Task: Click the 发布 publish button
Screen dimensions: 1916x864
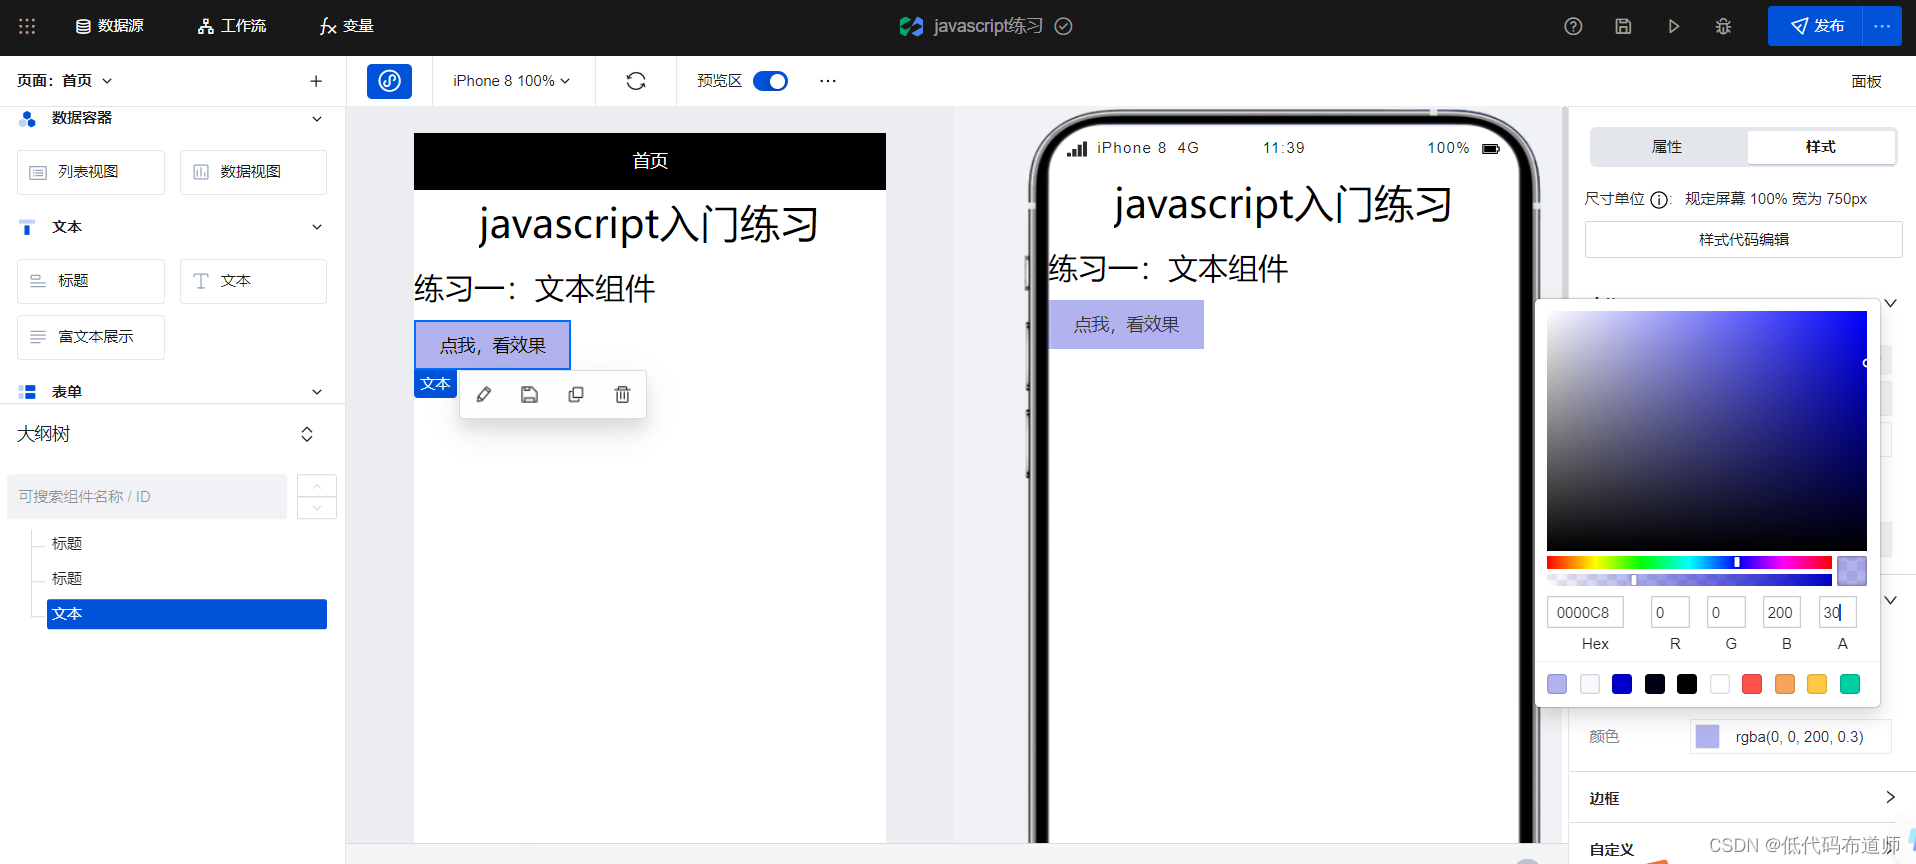Action: click(1816, 26)
